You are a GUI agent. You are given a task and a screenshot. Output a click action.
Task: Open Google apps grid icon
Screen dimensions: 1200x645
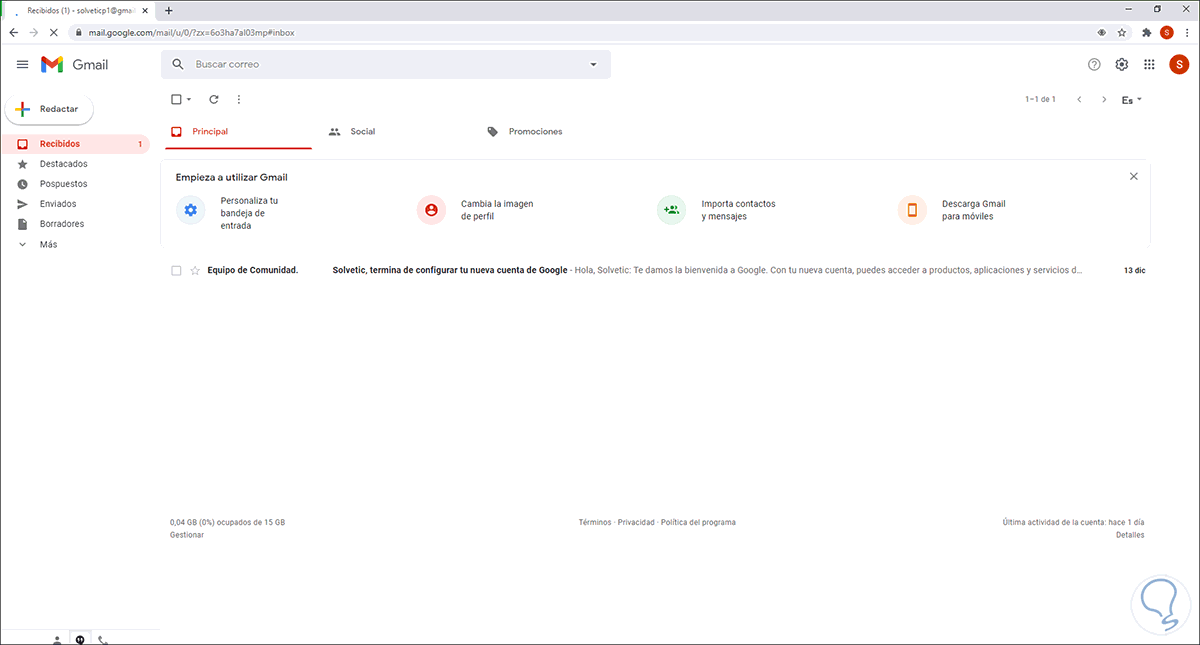[1149, 64]
